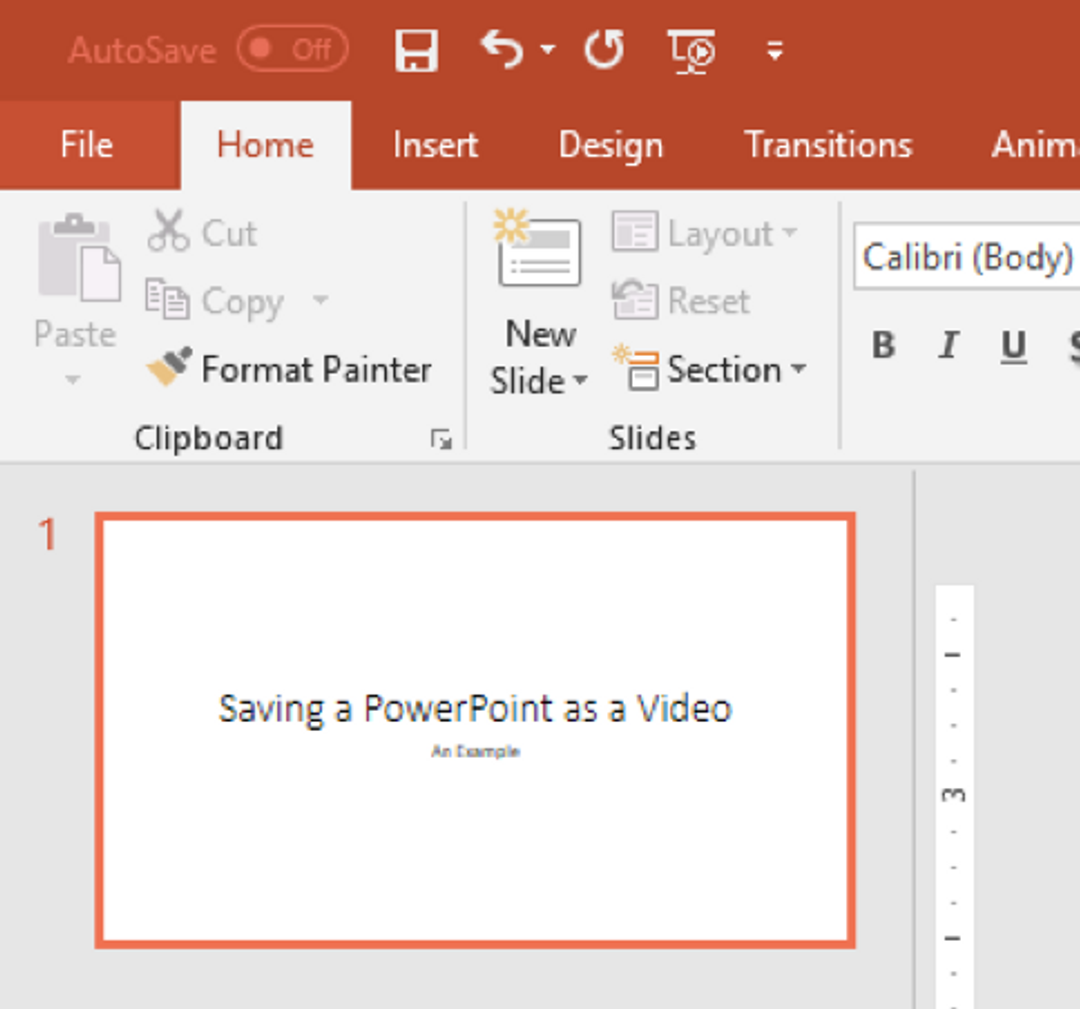Switch to the Insert ribbon tab
This screenshot has height=1009, width=1080.
[436, 144]
